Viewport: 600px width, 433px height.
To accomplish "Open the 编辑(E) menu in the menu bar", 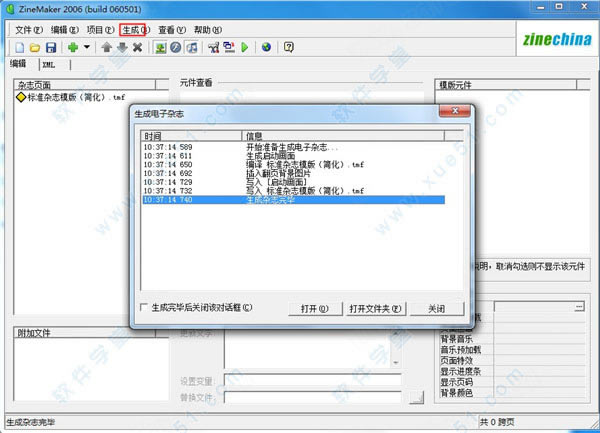I will pyautogui.click(x=65, y=30).
